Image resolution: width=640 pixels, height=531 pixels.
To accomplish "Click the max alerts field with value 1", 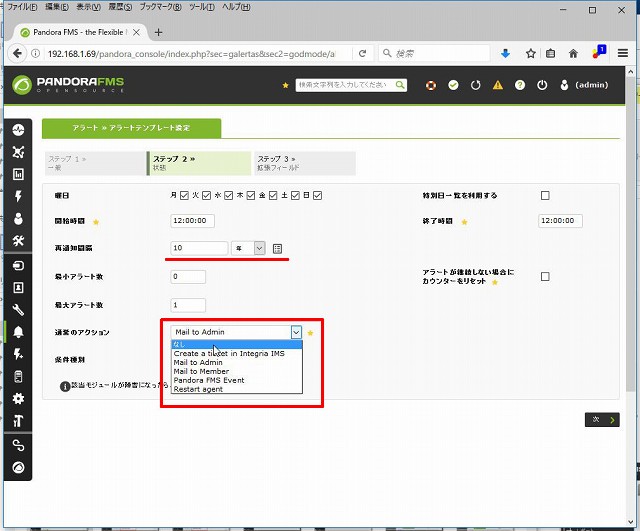I will coord(188,305).
